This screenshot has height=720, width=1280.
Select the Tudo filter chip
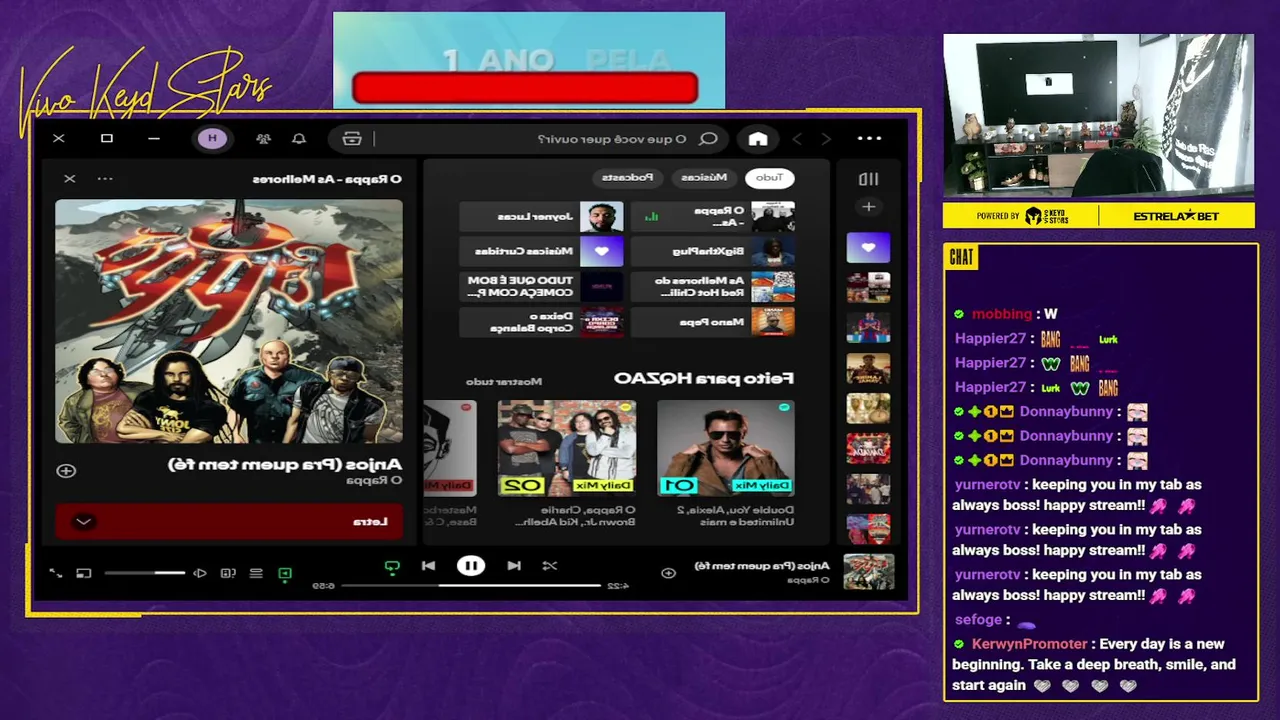pyautogui.click(x=769, y=178)
